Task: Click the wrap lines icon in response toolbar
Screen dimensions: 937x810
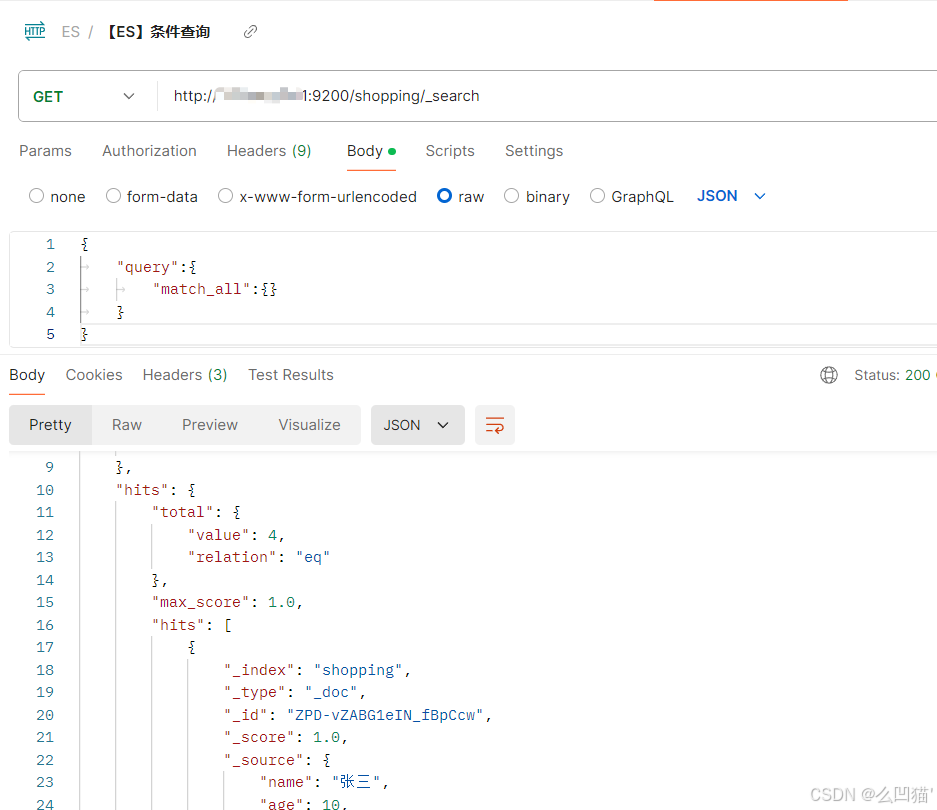Action: tap(494, 425)
